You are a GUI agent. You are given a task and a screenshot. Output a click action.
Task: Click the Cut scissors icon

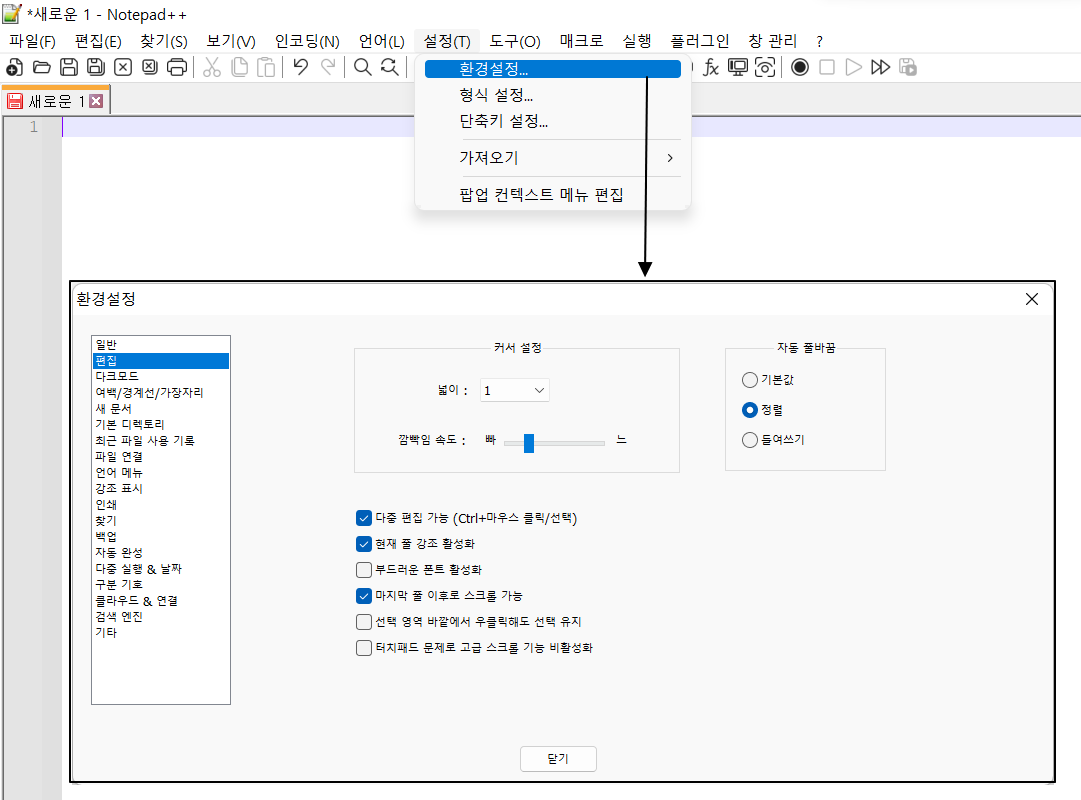point(212,67)
